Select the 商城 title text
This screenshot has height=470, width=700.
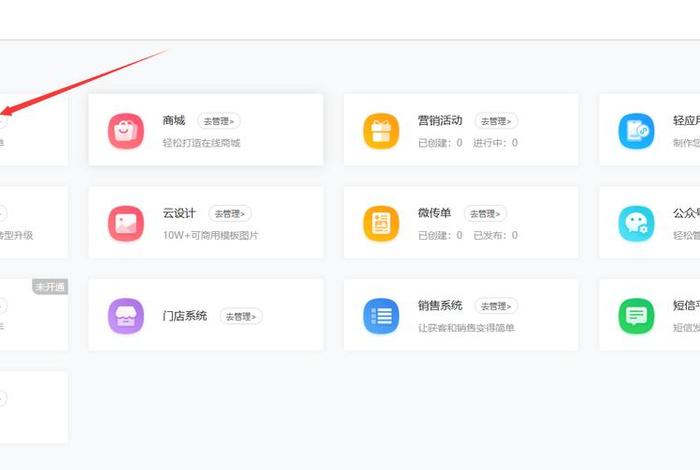[174, 121]
